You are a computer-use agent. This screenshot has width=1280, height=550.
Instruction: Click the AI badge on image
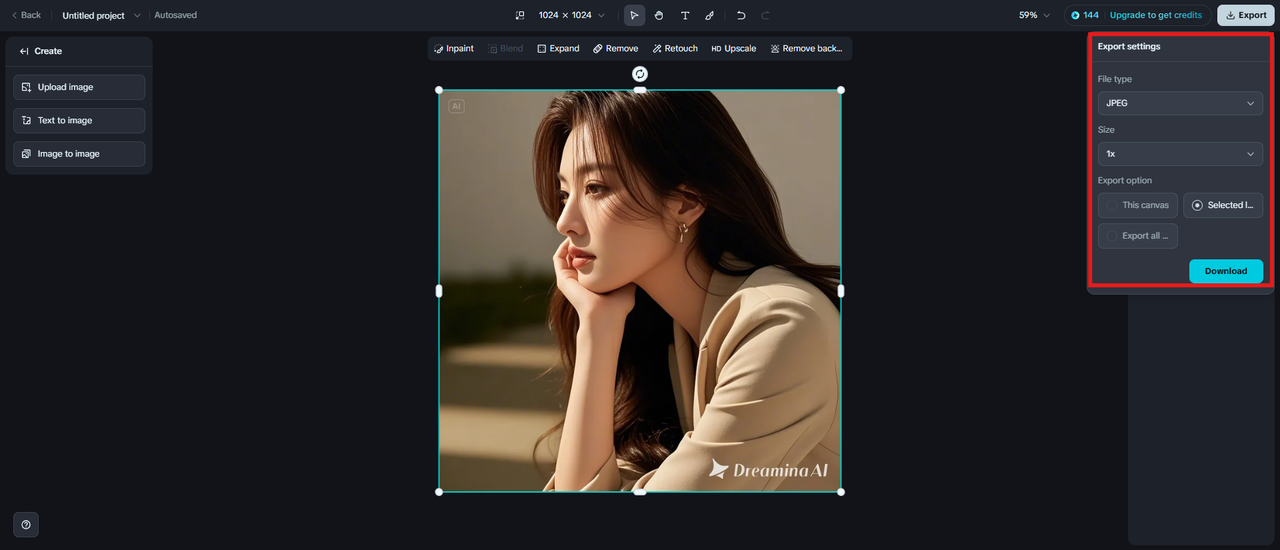(x=456, y=106)
